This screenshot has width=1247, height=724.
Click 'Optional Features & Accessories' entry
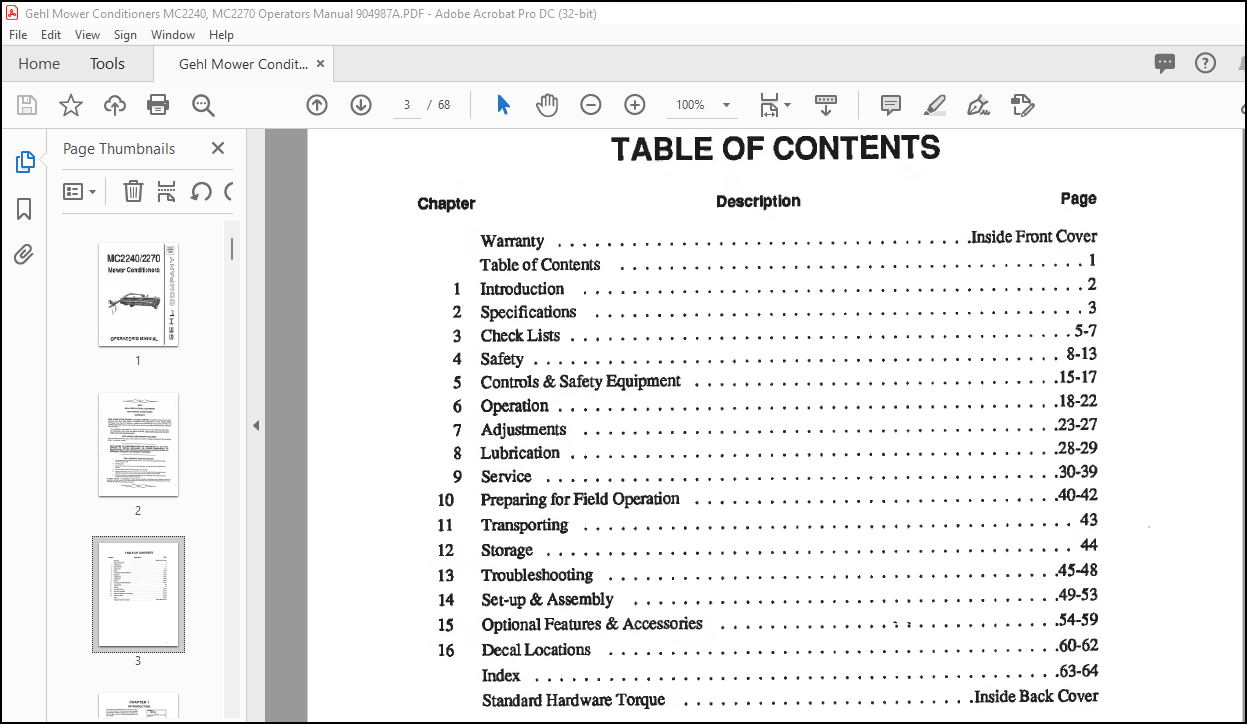coord(592,624)
